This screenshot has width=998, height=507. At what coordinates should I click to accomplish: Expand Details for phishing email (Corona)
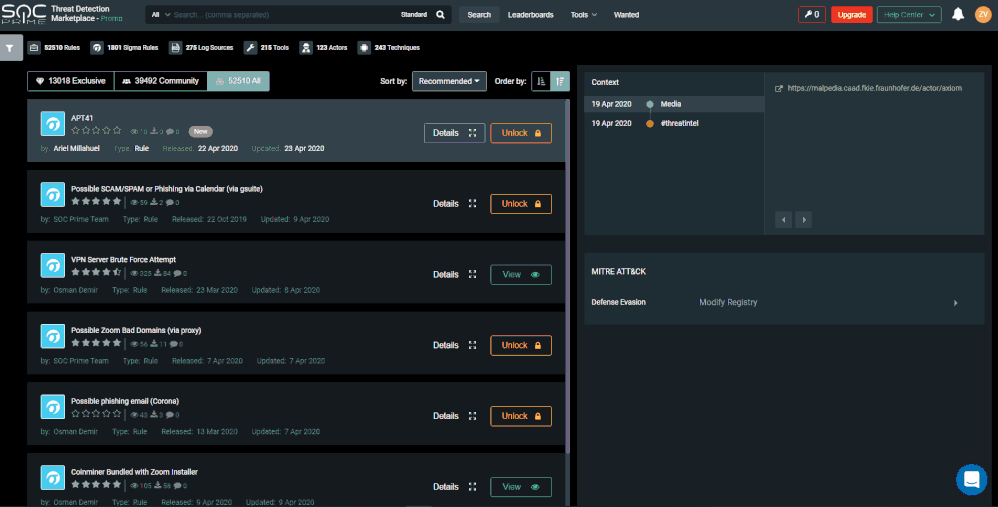pos(454,416)
